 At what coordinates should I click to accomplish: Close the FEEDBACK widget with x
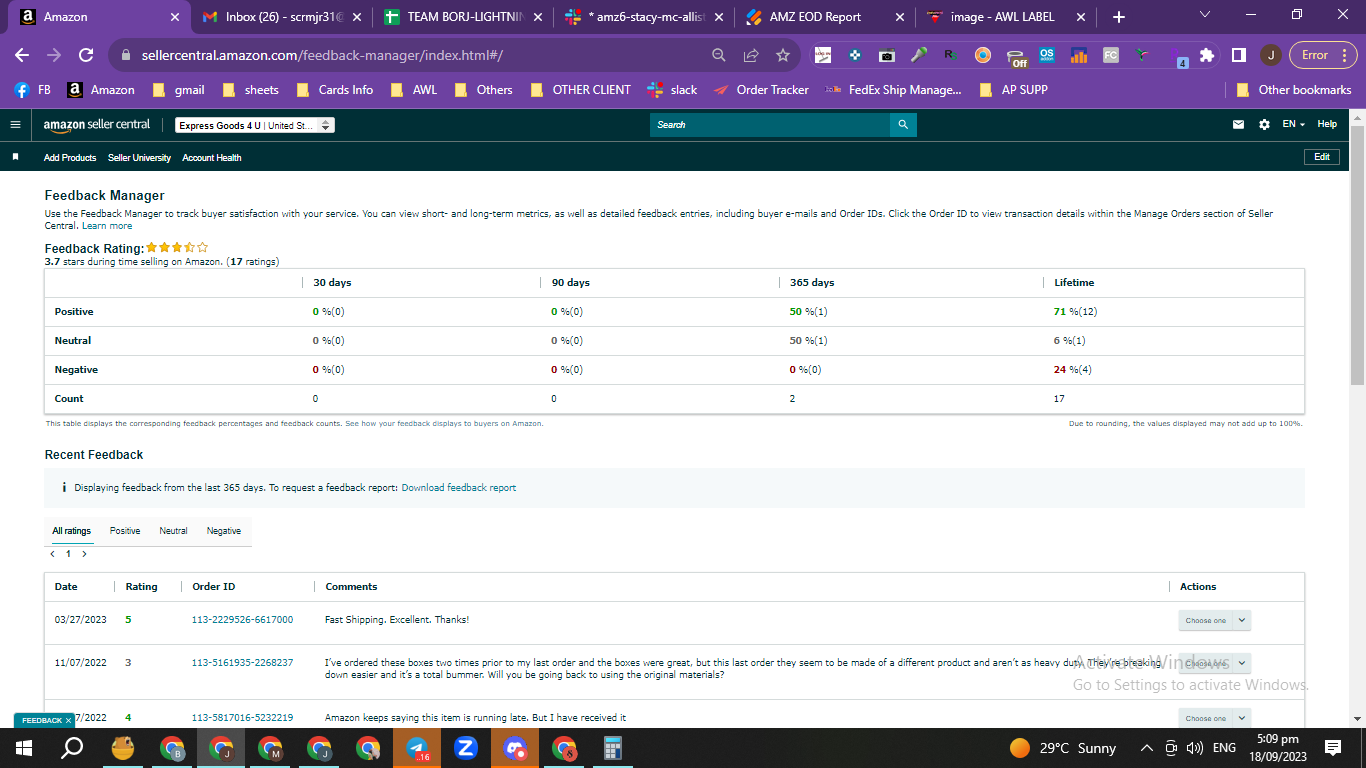pos(68,720)
